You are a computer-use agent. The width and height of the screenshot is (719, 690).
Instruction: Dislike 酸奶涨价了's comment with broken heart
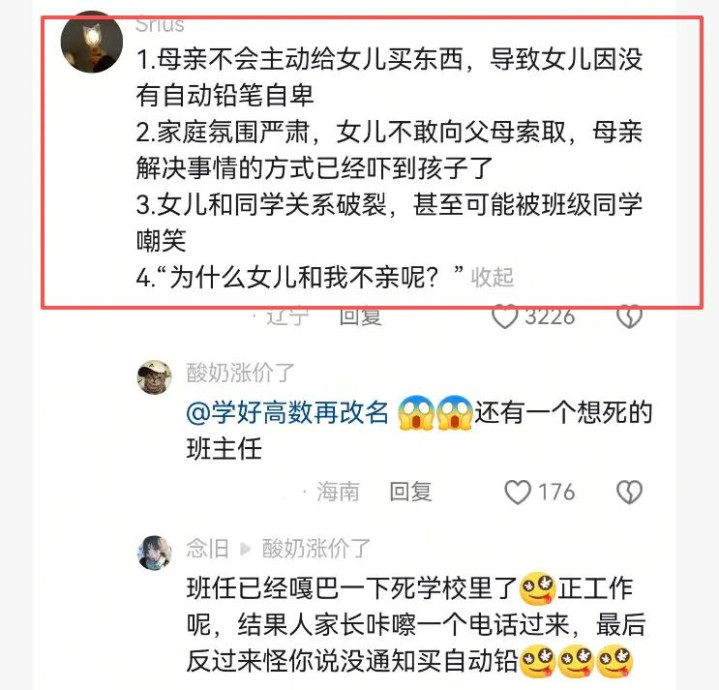click(629, 492)
